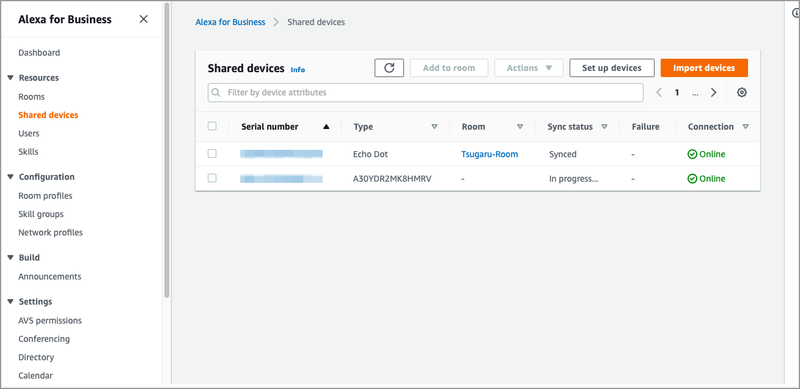Go to previous page of devices

pyautogui.click(x=659, y=92)
